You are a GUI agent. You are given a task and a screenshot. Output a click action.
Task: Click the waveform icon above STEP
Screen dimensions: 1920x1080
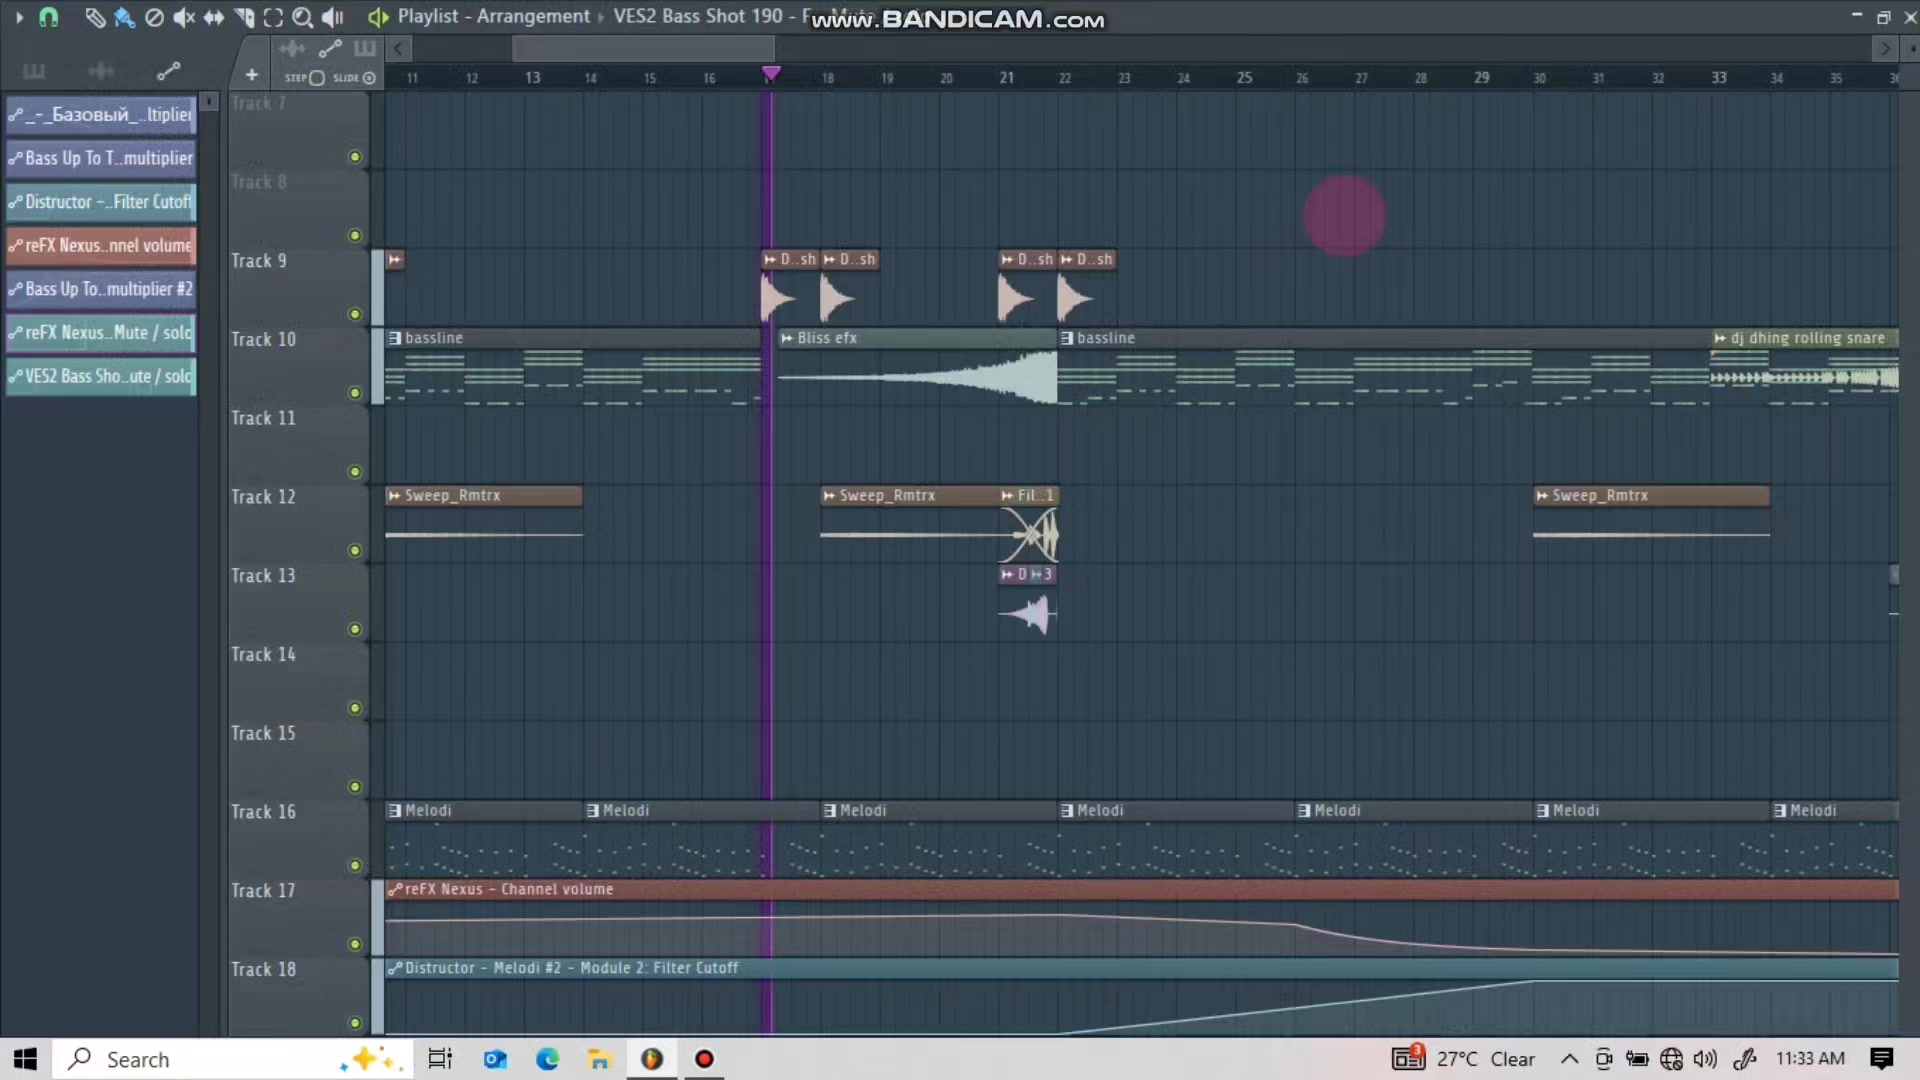(x=292, y=48)
